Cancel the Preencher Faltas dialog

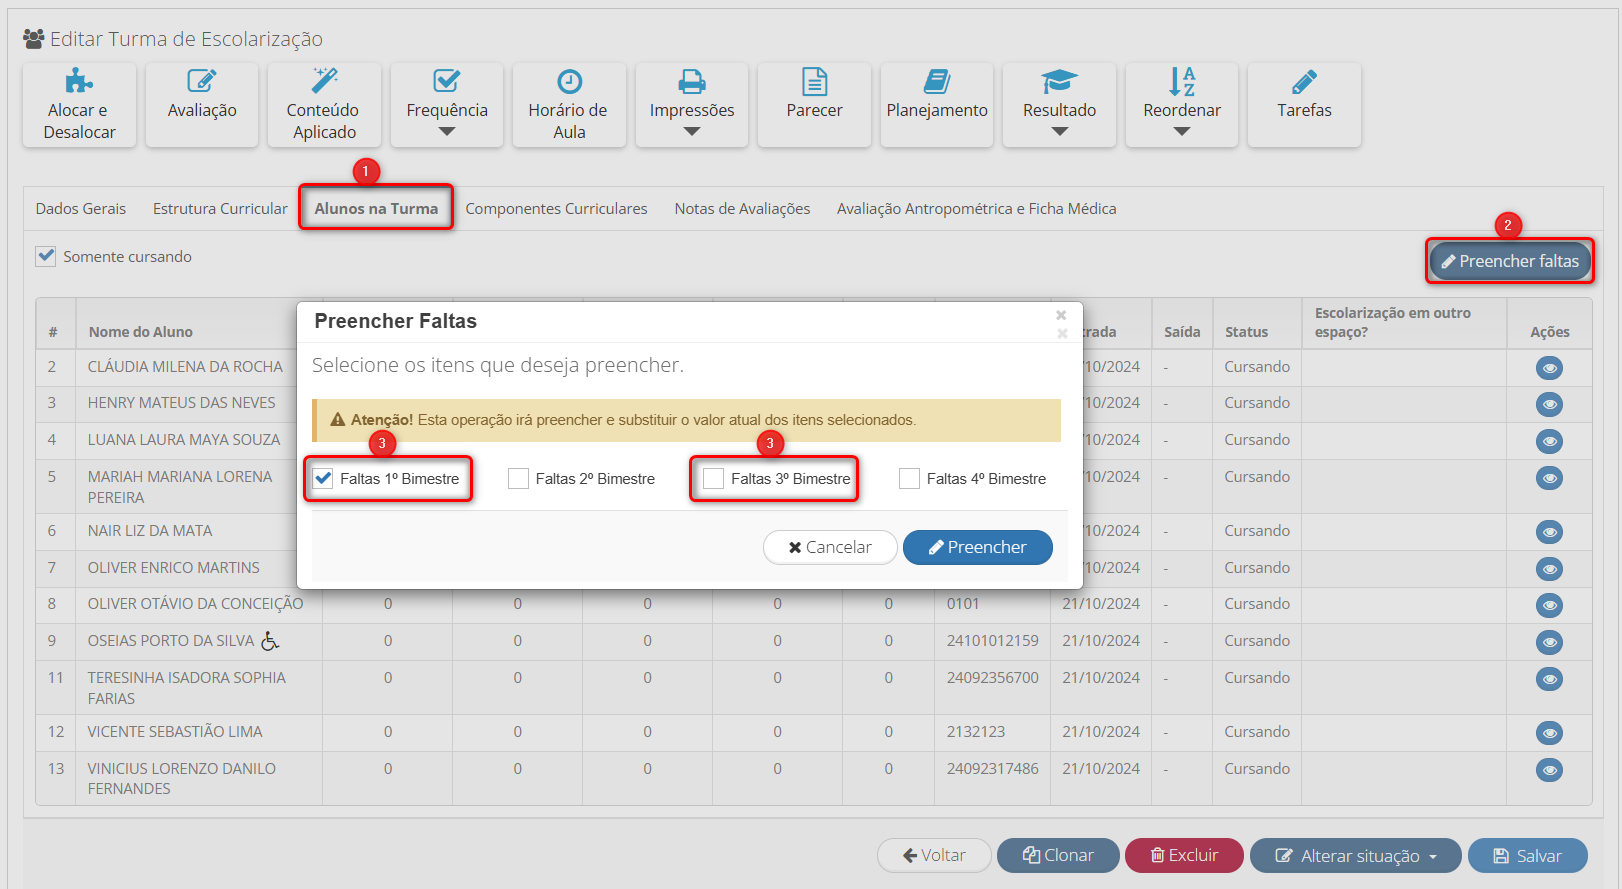point(830,547)
